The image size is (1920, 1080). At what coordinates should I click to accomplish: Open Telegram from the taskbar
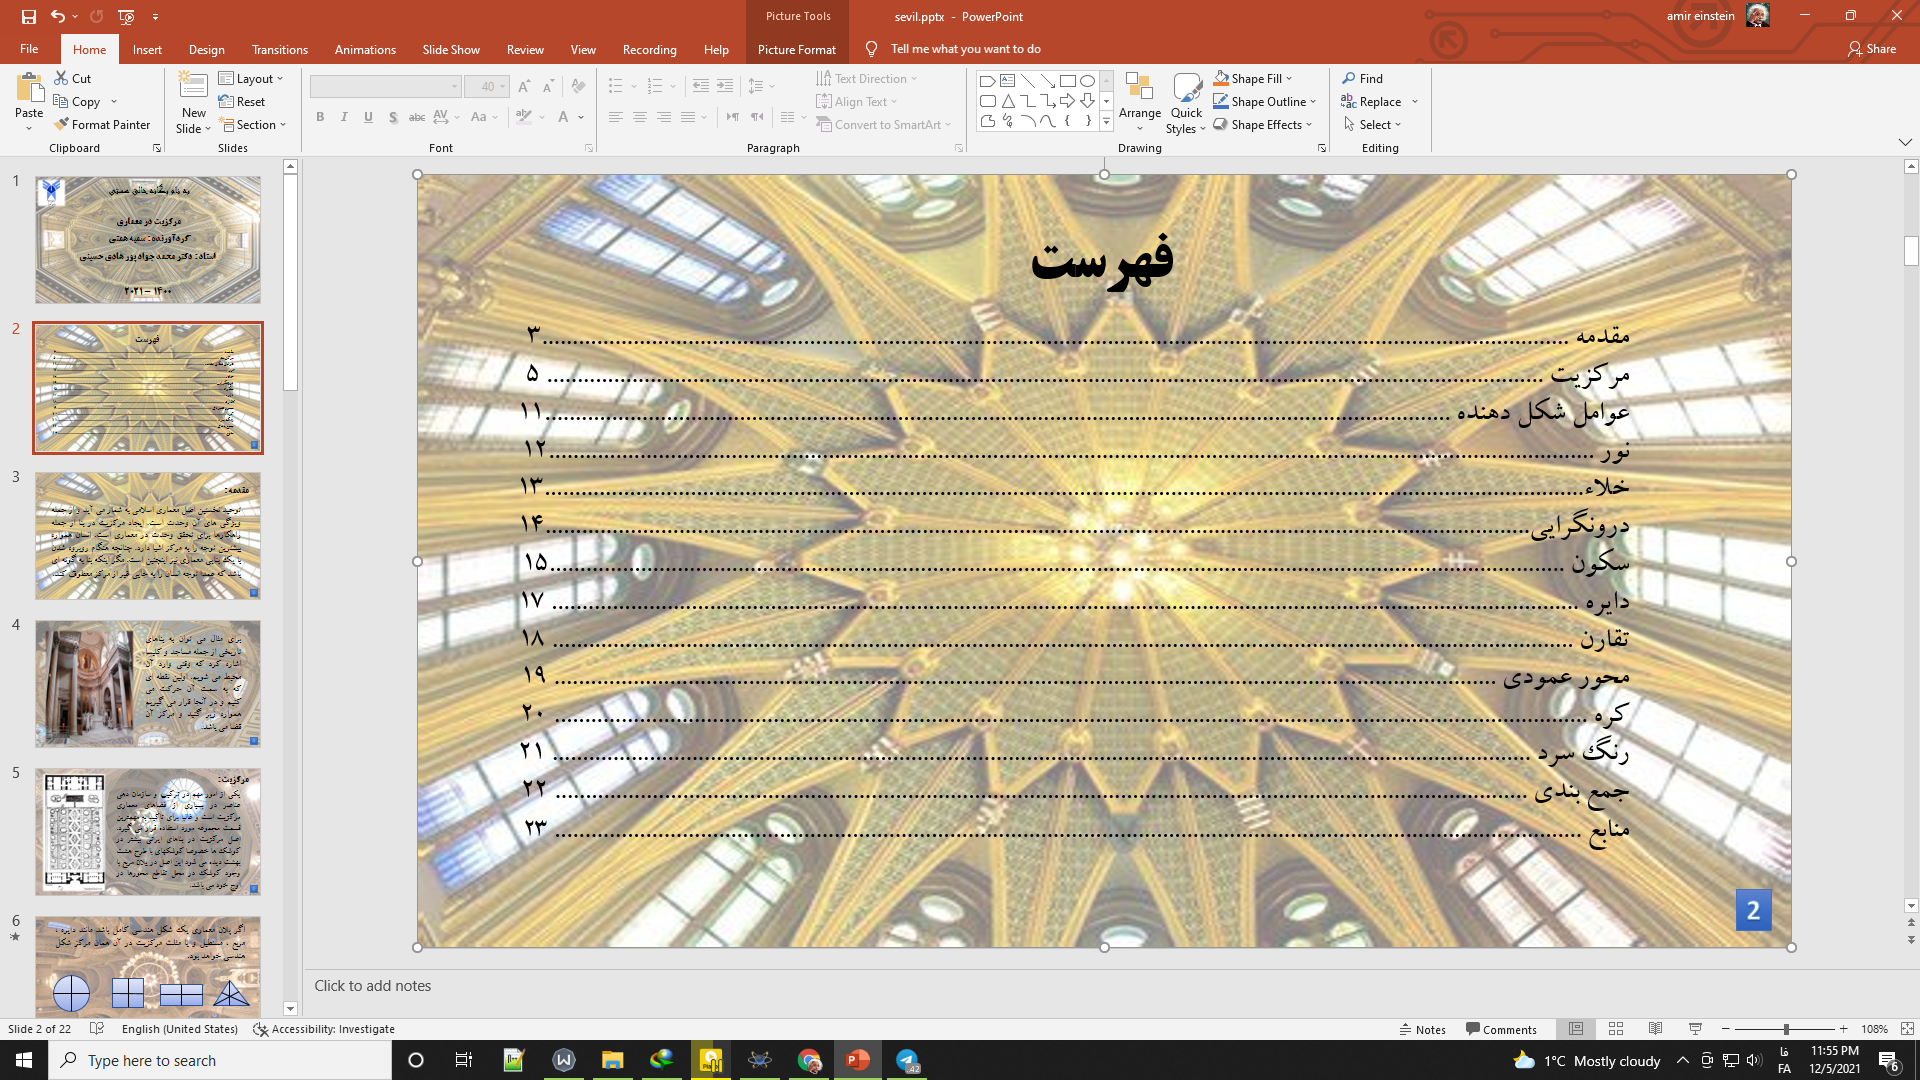click(907, 1060)
